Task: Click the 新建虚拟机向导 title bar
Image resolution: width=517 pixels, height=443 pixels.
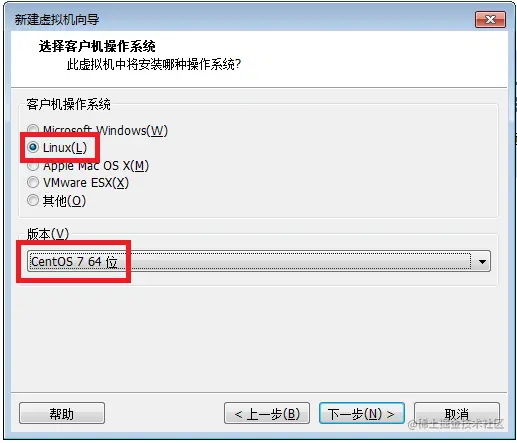Action: 233,20
